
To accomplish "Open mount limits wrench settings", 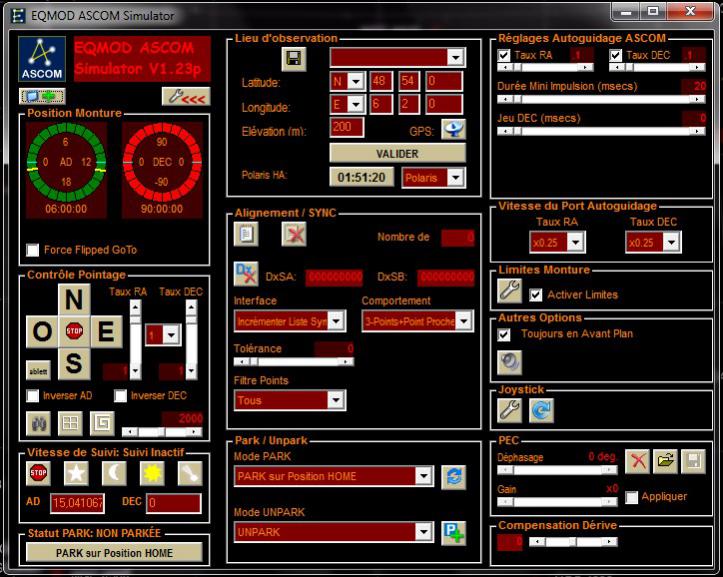I will click(510, 291).
